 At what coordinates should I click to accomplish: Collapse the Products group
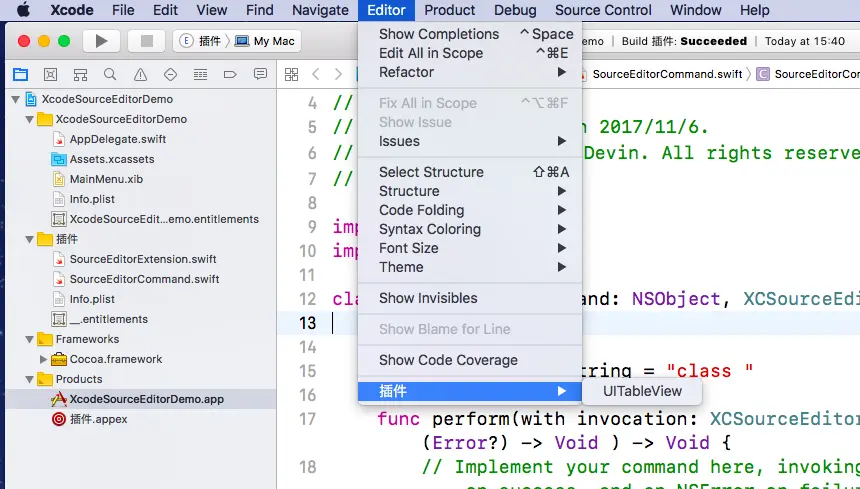(30, 379)
